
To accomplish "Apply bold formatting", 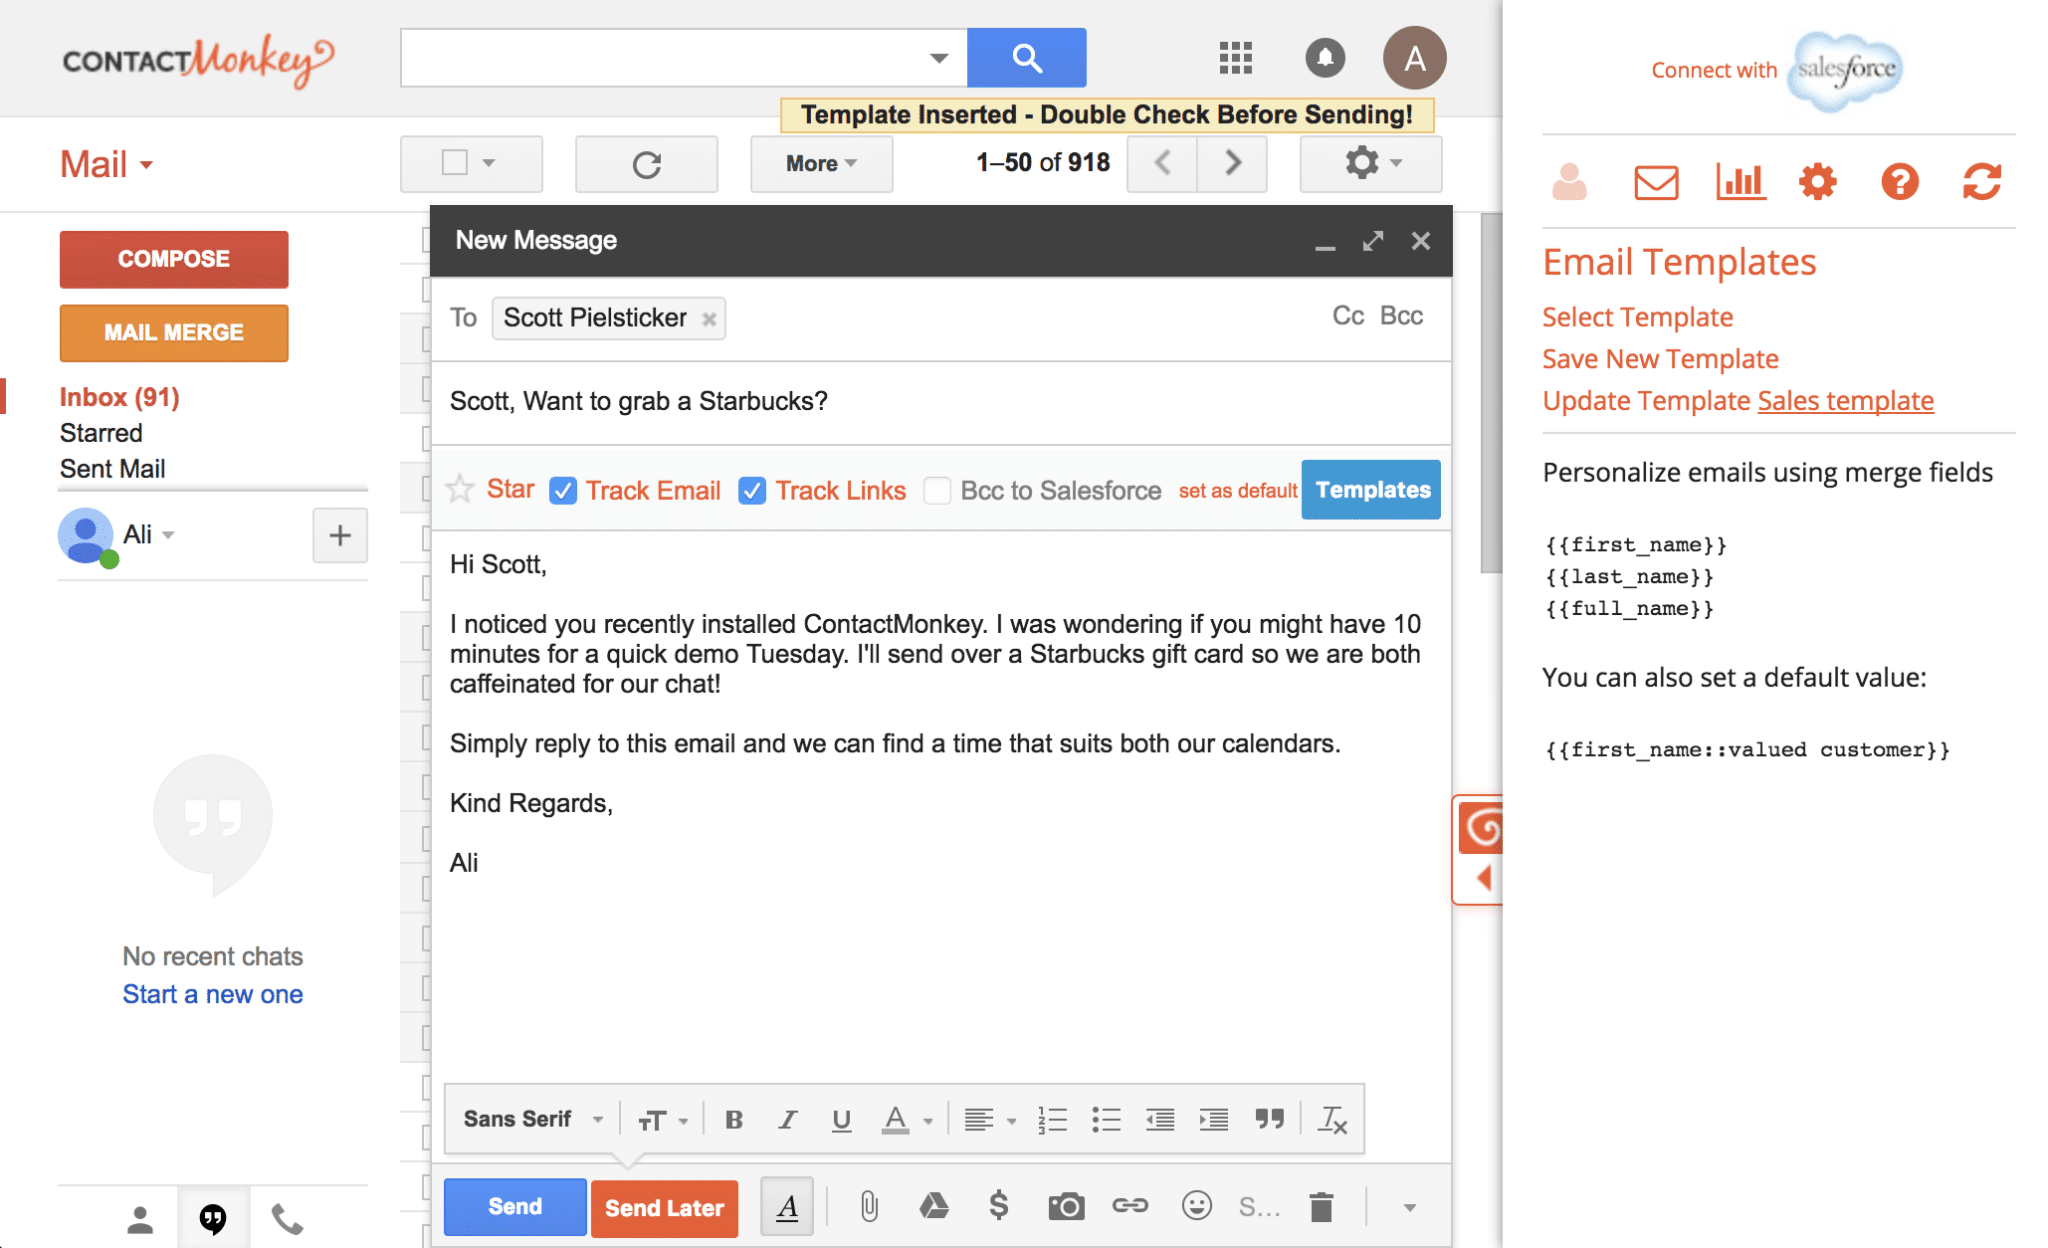I will click(x=734, y=1120).
